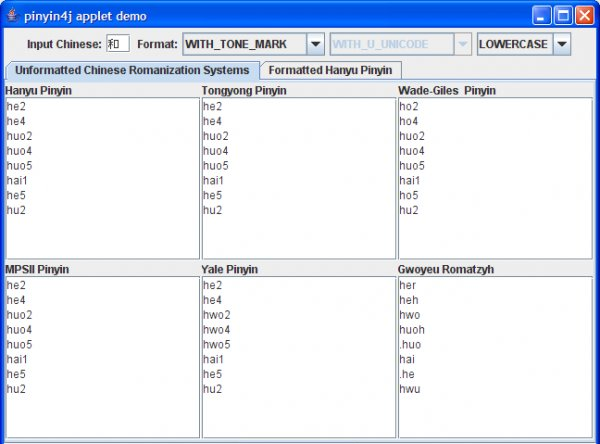This screenshot has height=444, width=600.
Task: Select 'hai1' in Hanyu Pinyin list
Action: 17,180
